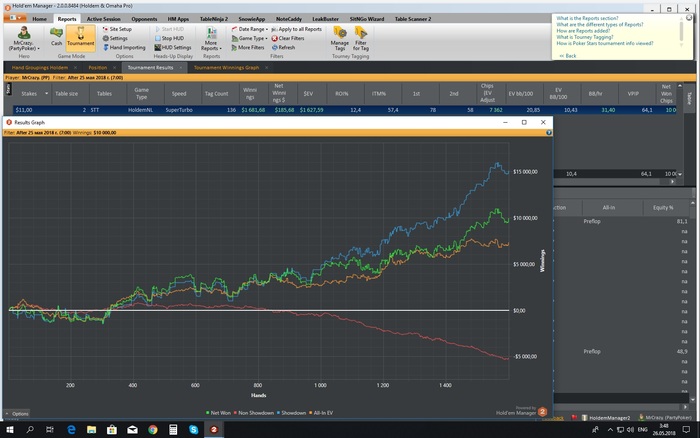This screenshot has height=438, width=700.
Task: Open File Explorer from taskbar
Action: [92, 430]
